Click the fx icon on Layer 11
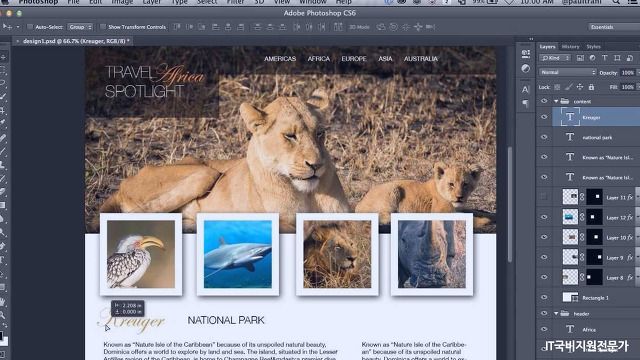Image resolution: width=640 pixels, height=360 pixels. pyautogui.click(x=630, y=197)
